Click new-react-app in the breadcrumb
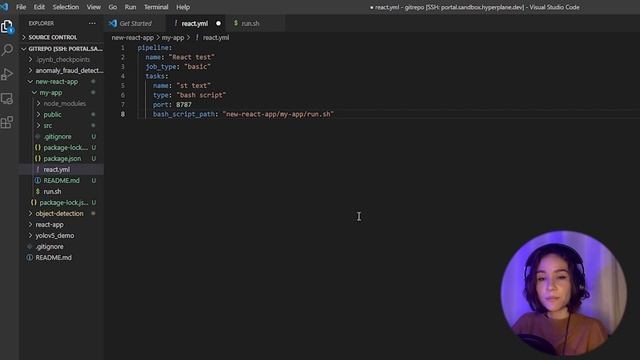This screenshot has height=360, width=640. pyautogui.click(x=133, y=38)
